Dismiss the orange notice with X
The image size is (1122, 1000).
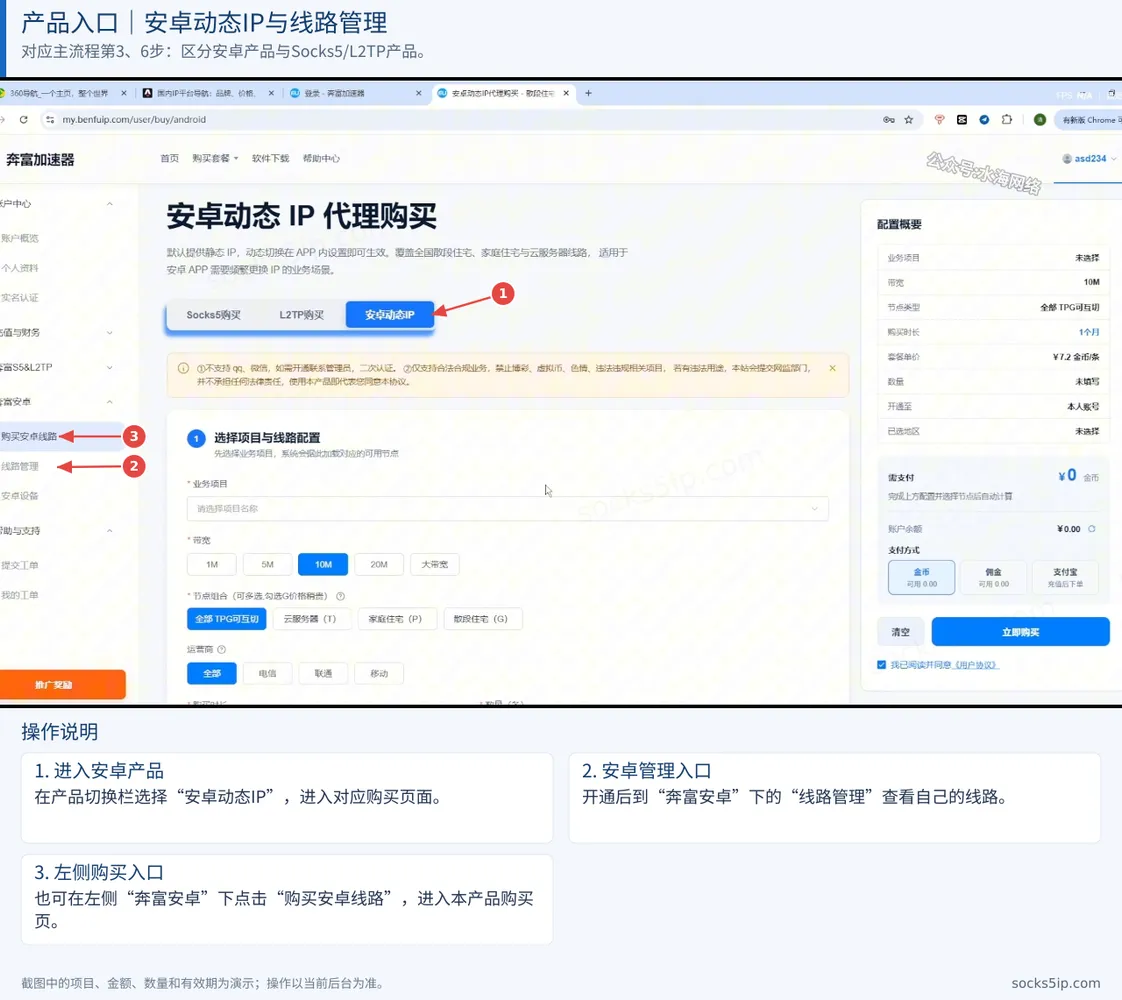(832, 368)
